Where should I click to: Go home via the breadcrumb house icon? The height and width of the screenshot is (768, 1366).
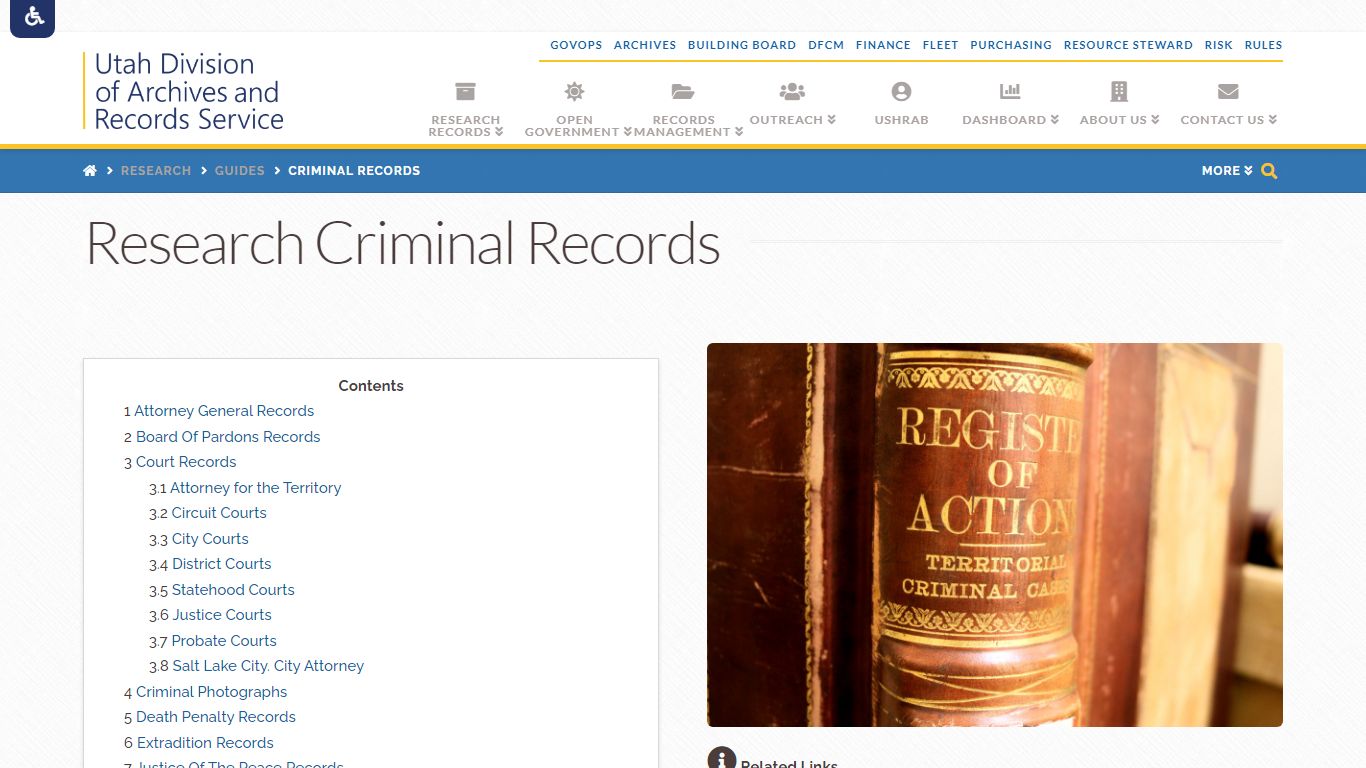tap(90, 171)
